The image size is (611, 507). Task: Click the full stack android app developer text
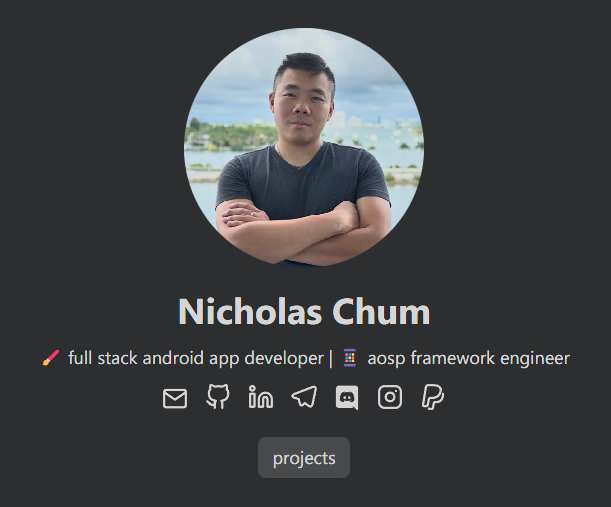(196, 358)
